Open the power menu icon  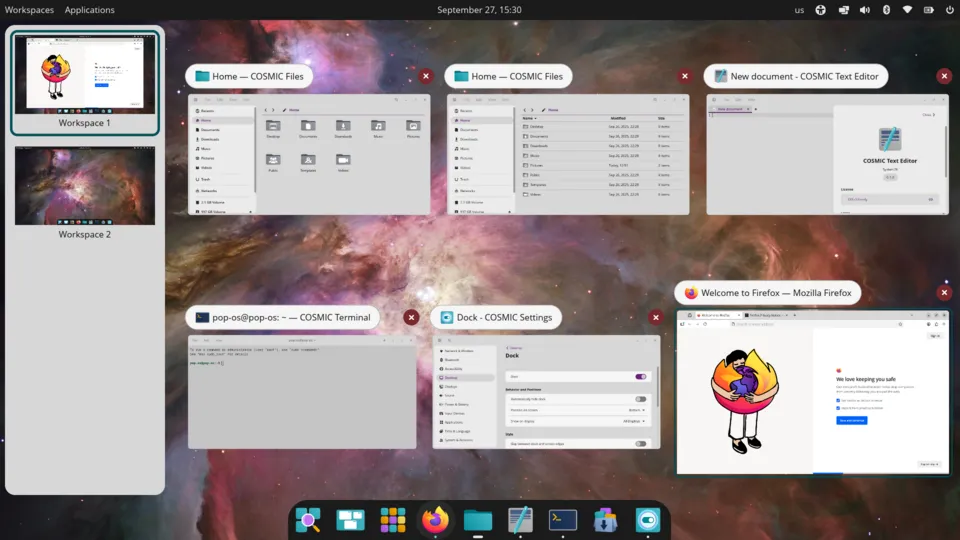950,10
